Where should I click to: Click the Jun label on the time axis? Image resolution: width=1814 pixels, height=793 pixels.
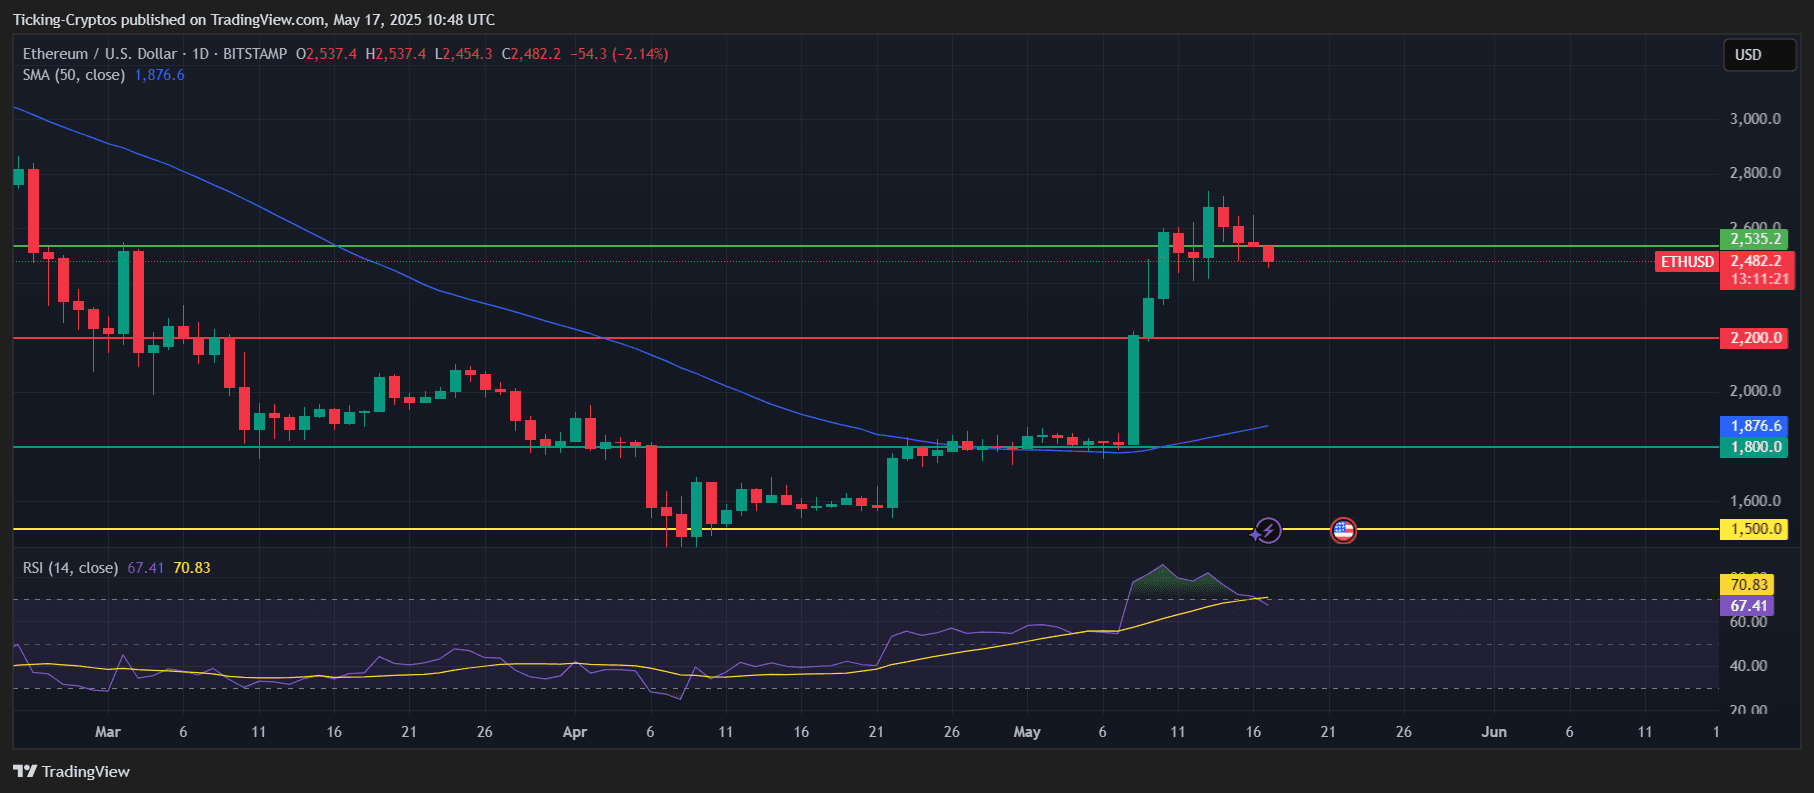click(x=1493, y=732)
